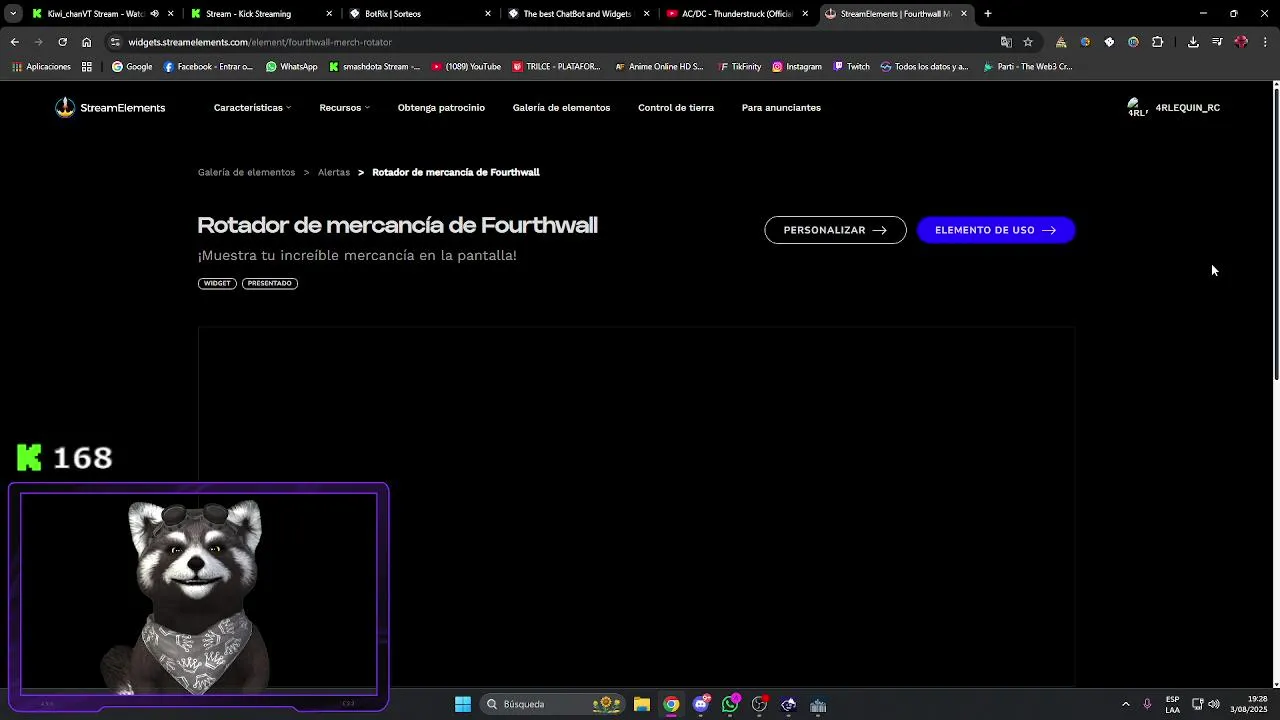Viewport: 1280px width, 720px height.
Task: Open the Apps grid shortcut in bookmarks bar
Action: (87, 67)
